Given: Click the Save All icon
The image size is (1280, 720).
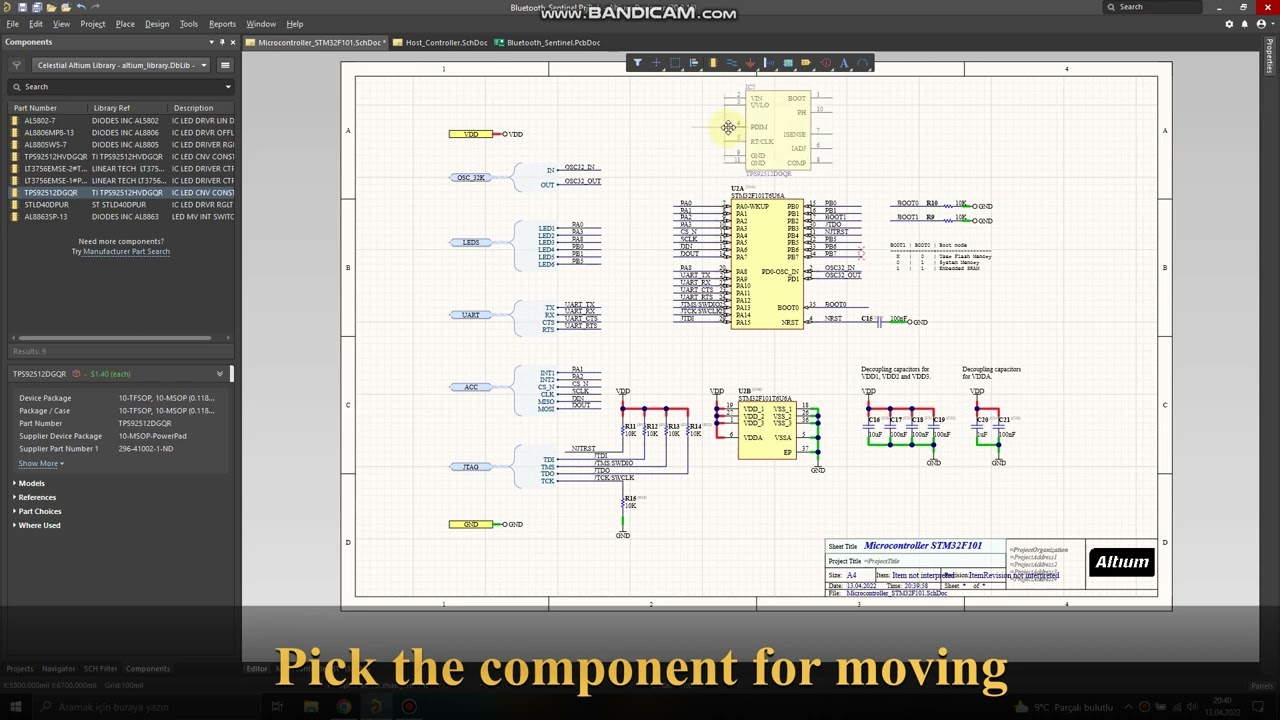Looking at the screenshot, I should pyautogui.click(x=37, y=7).
